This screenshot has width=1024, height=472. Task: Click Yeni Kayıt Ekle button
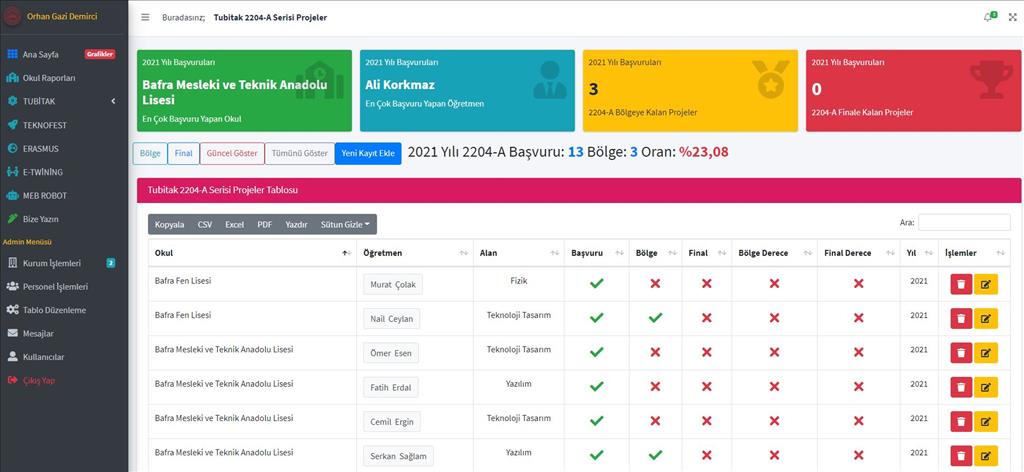point(368,154)
